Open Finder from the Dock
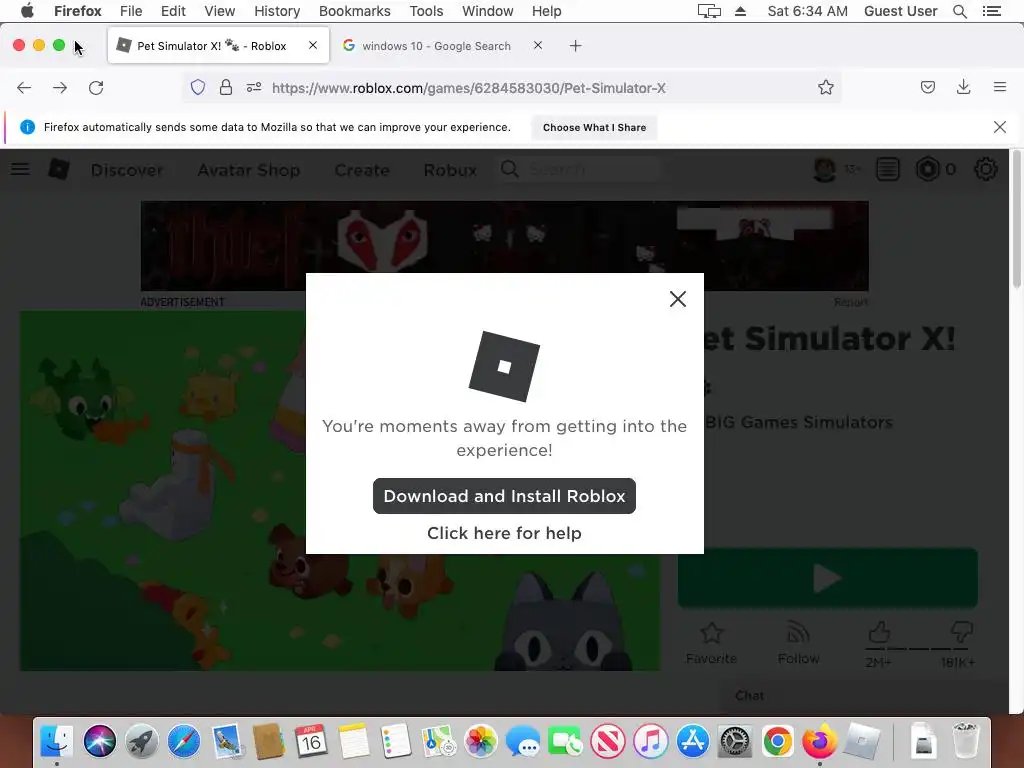 point(57,742)
